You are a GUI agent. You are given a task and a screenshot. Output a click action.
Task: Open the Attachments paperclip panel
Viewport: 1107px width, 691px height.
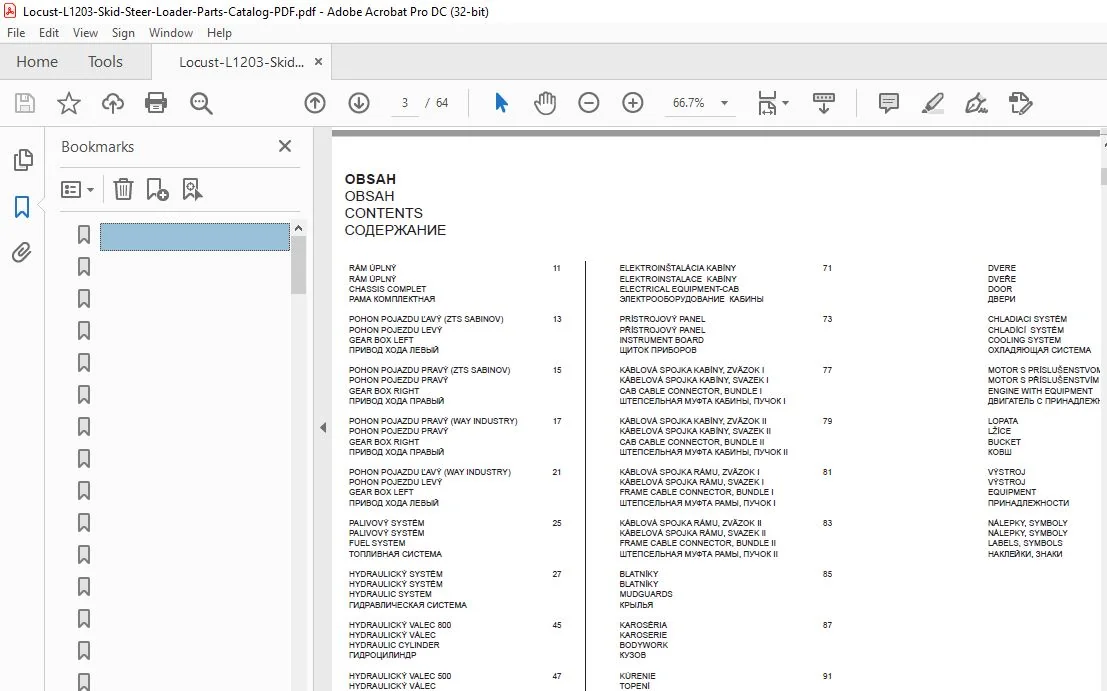click(x=23, y=252)
